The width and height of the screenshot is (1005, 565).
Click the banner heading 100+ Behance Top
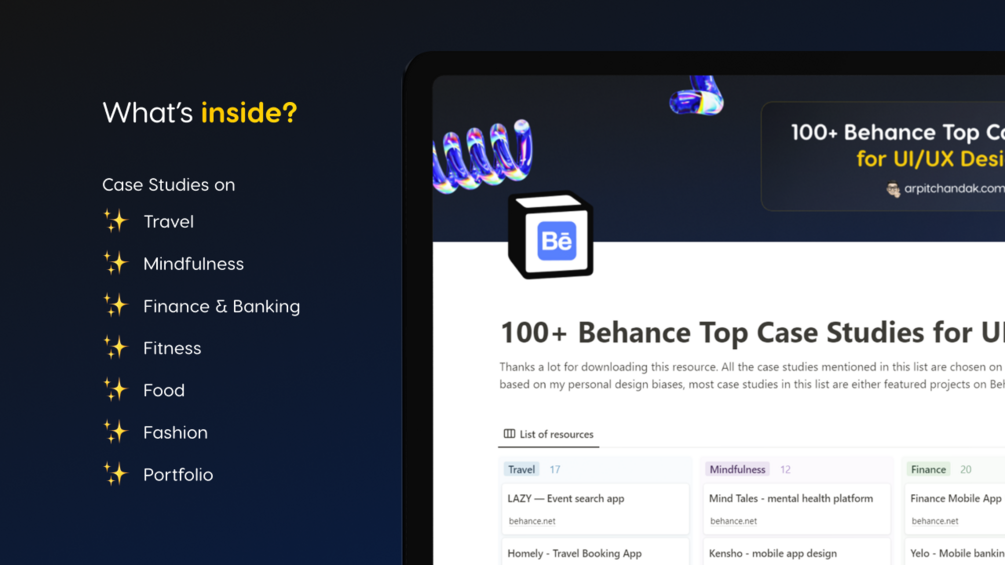coord(897,132)
